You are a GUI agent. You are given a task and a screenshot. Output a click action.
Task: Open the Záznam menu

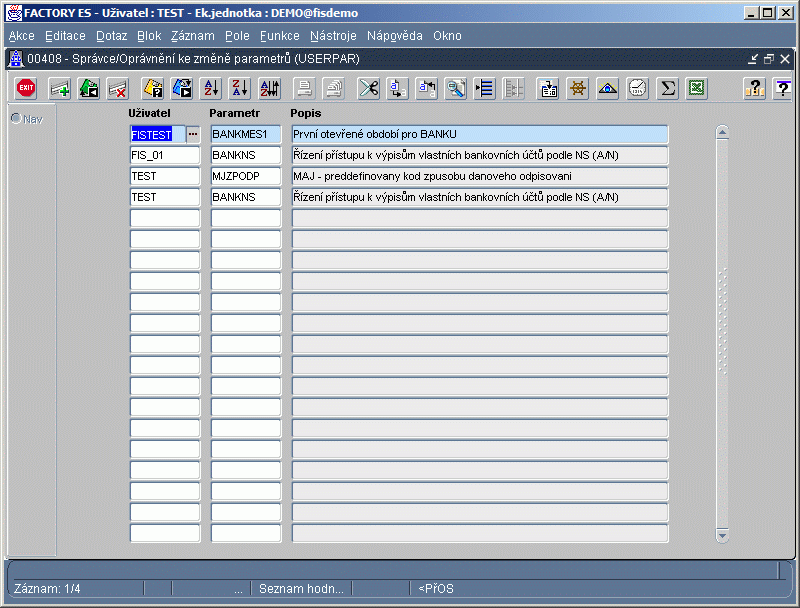coord(193,36)
